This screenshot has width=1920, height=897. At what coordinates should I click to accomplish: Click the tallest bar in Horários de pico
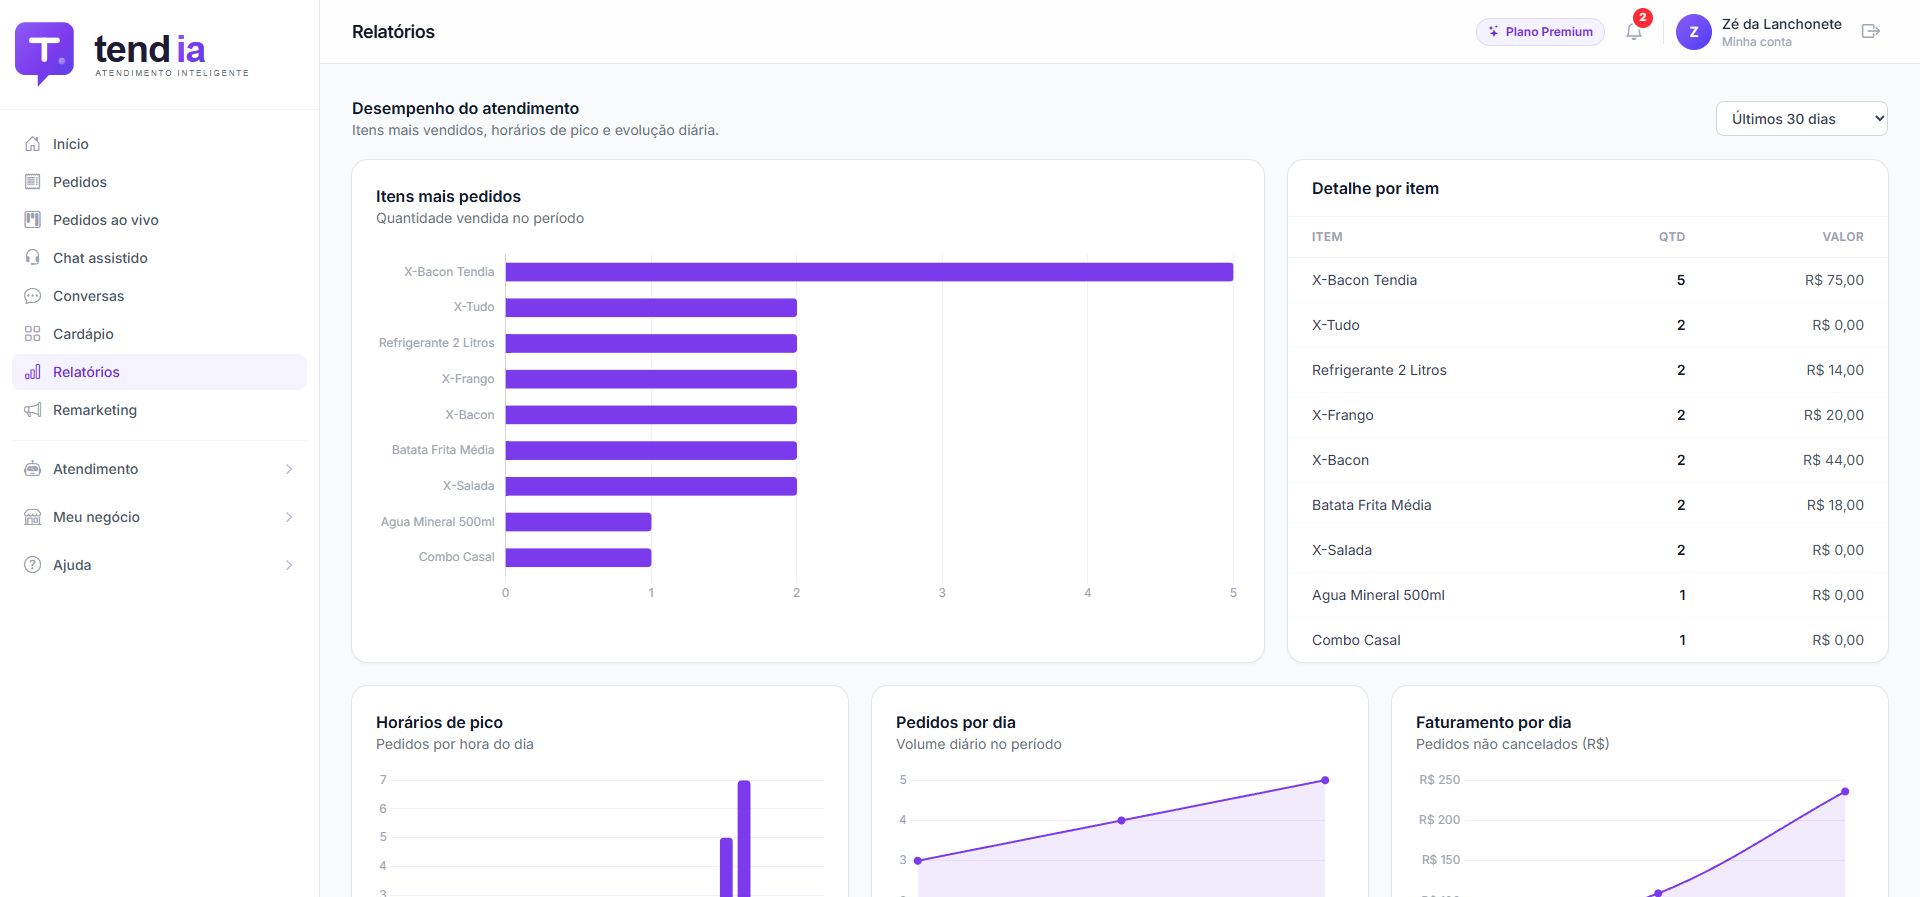(x=744, y=838)
